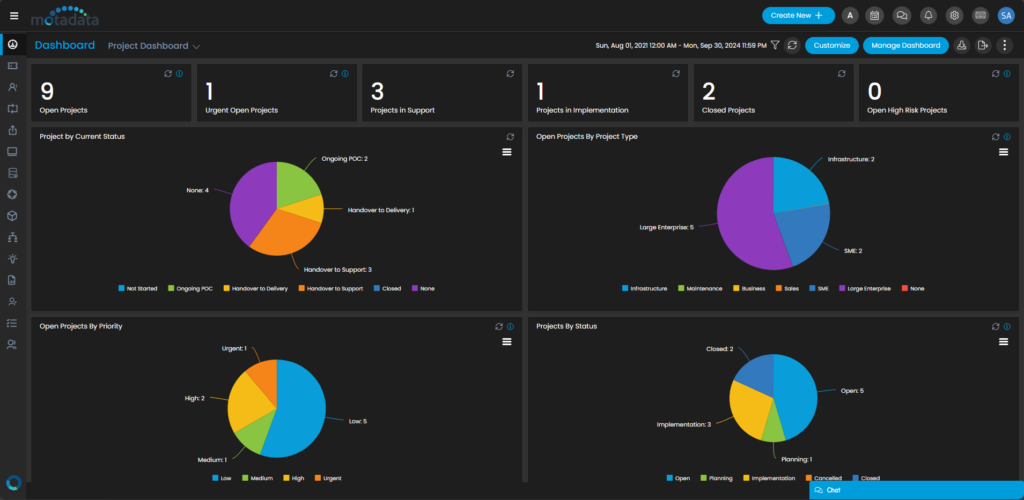
Task: Toggle the Maintenance legend item
Action: click(700, 289)
